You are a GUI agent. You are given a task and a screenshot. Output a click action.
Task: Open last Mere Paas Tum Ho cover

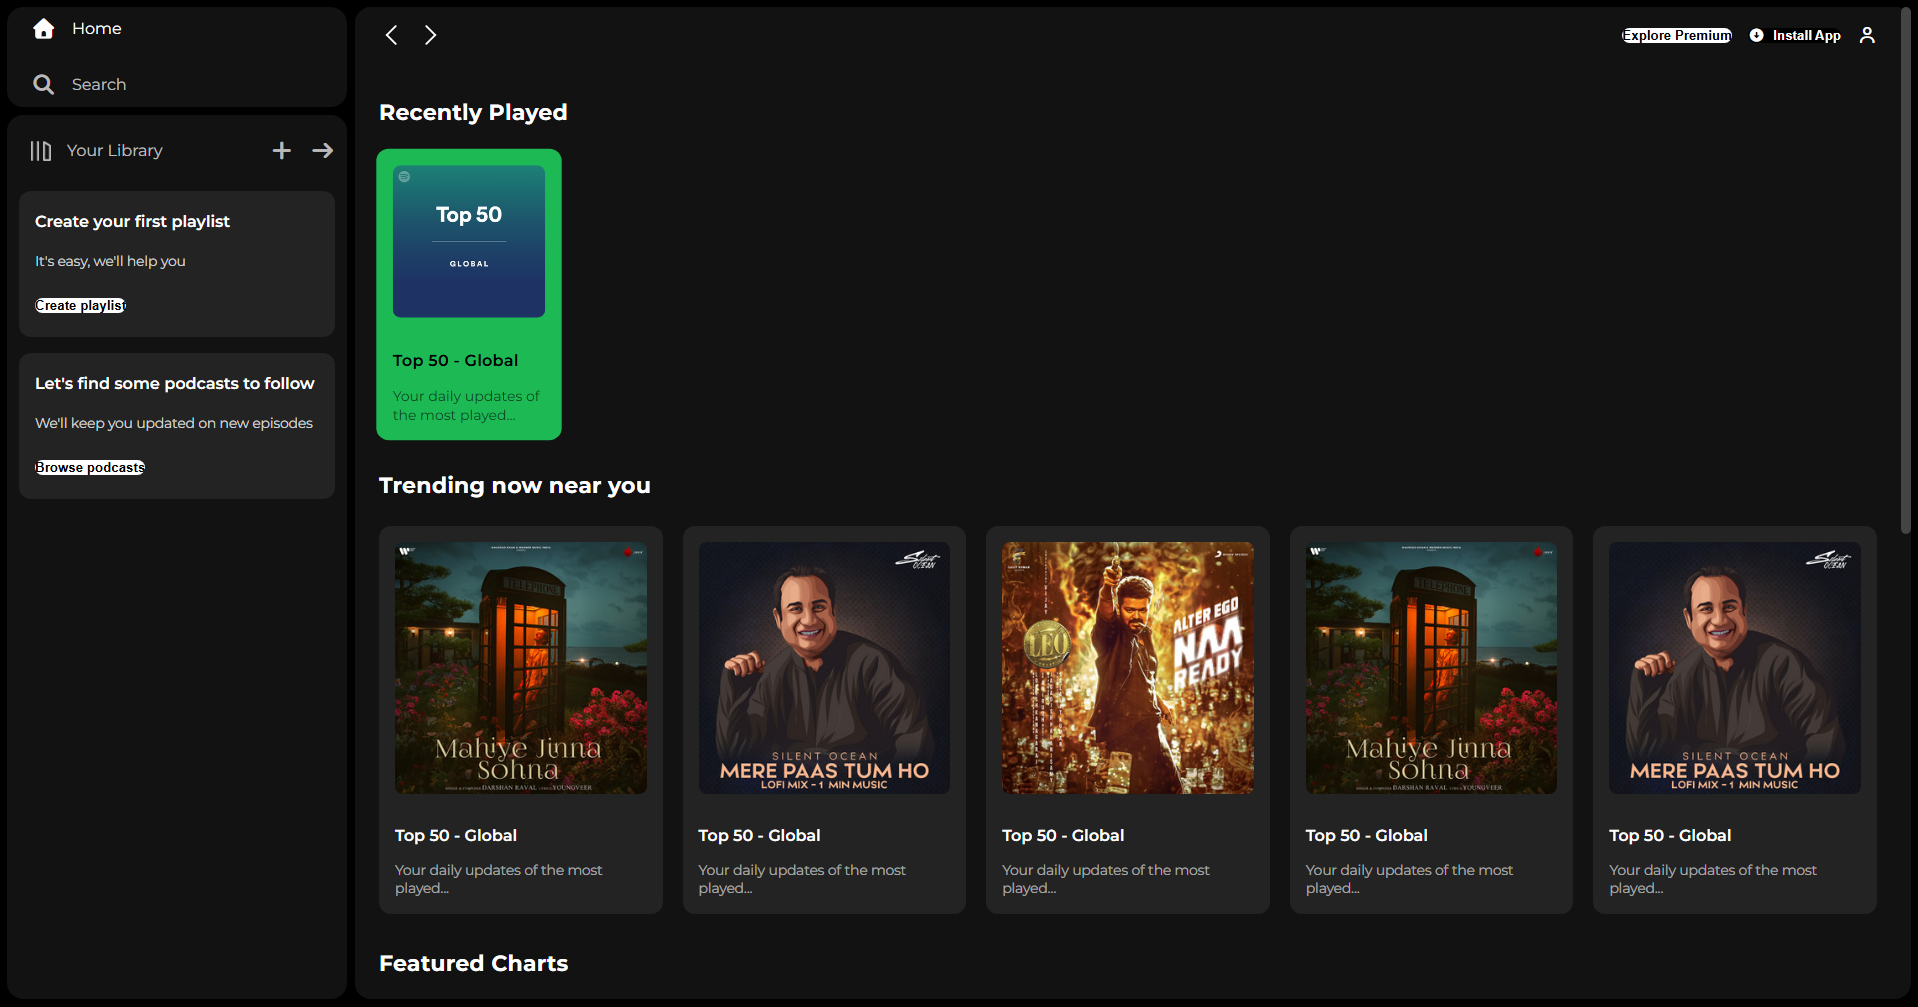[1735, 668]
